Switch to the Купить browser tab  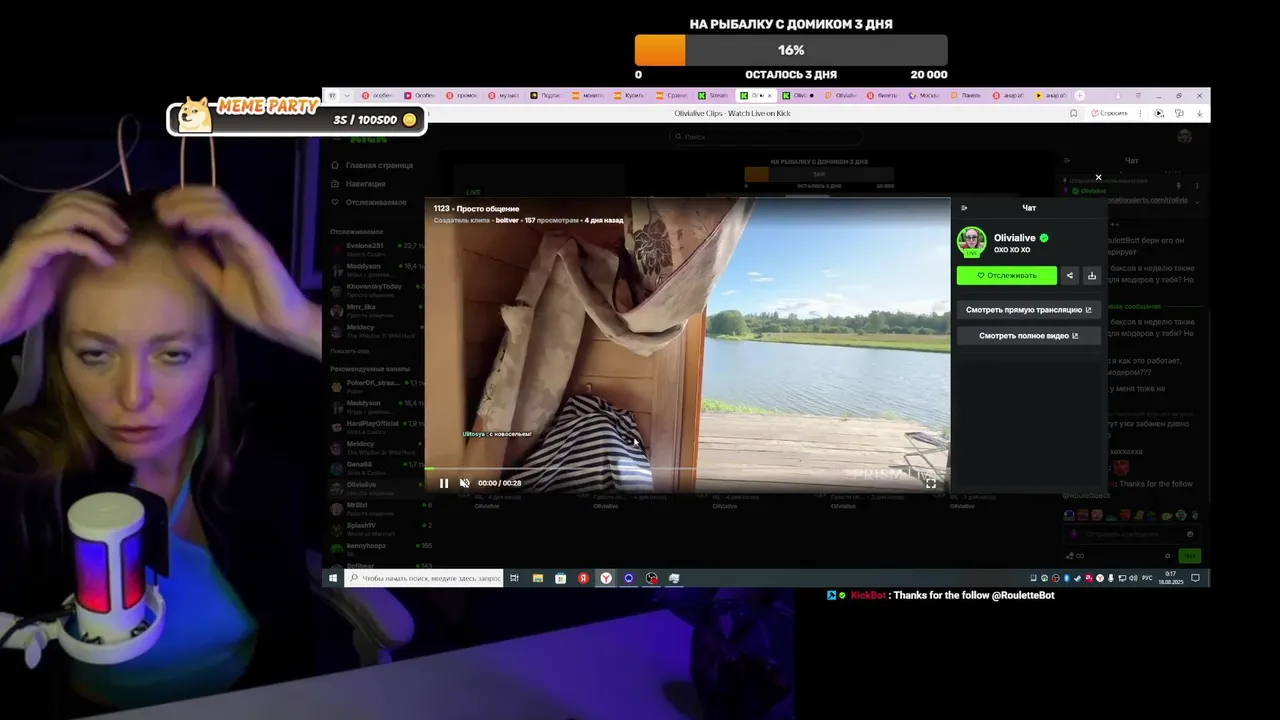tap(630, 96)
